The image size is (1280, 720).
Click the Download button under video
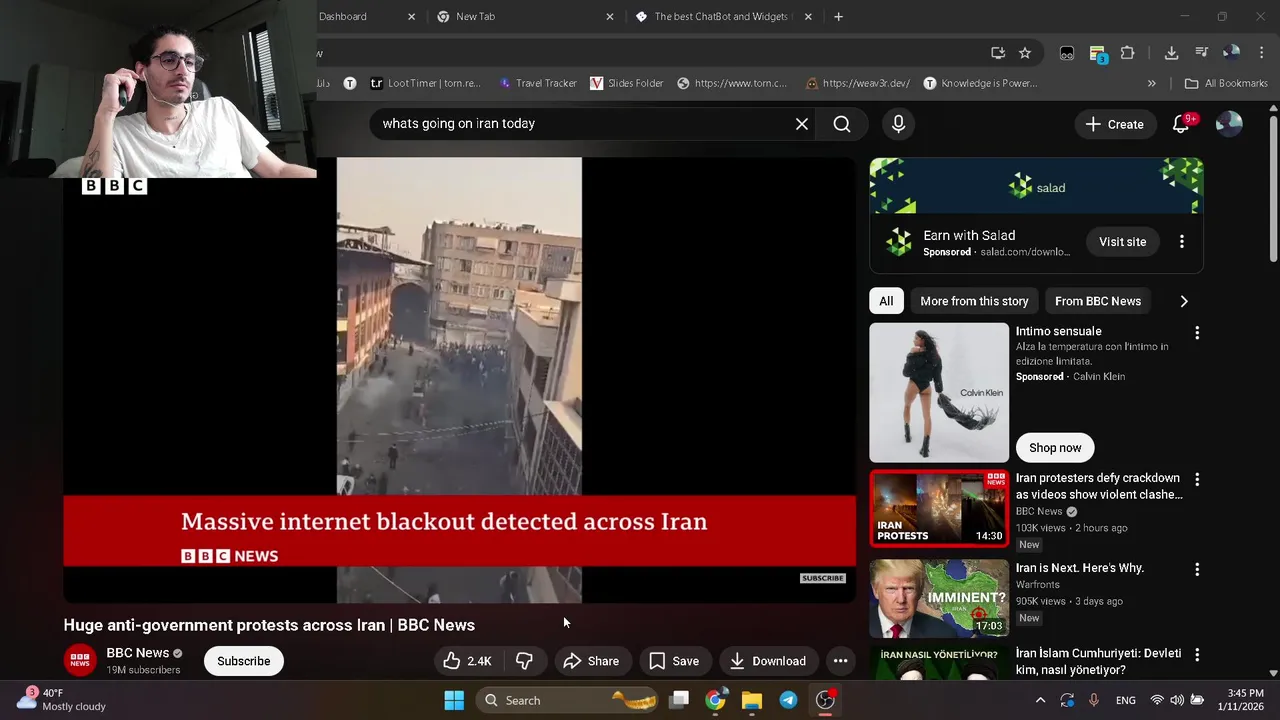[768, 661]
